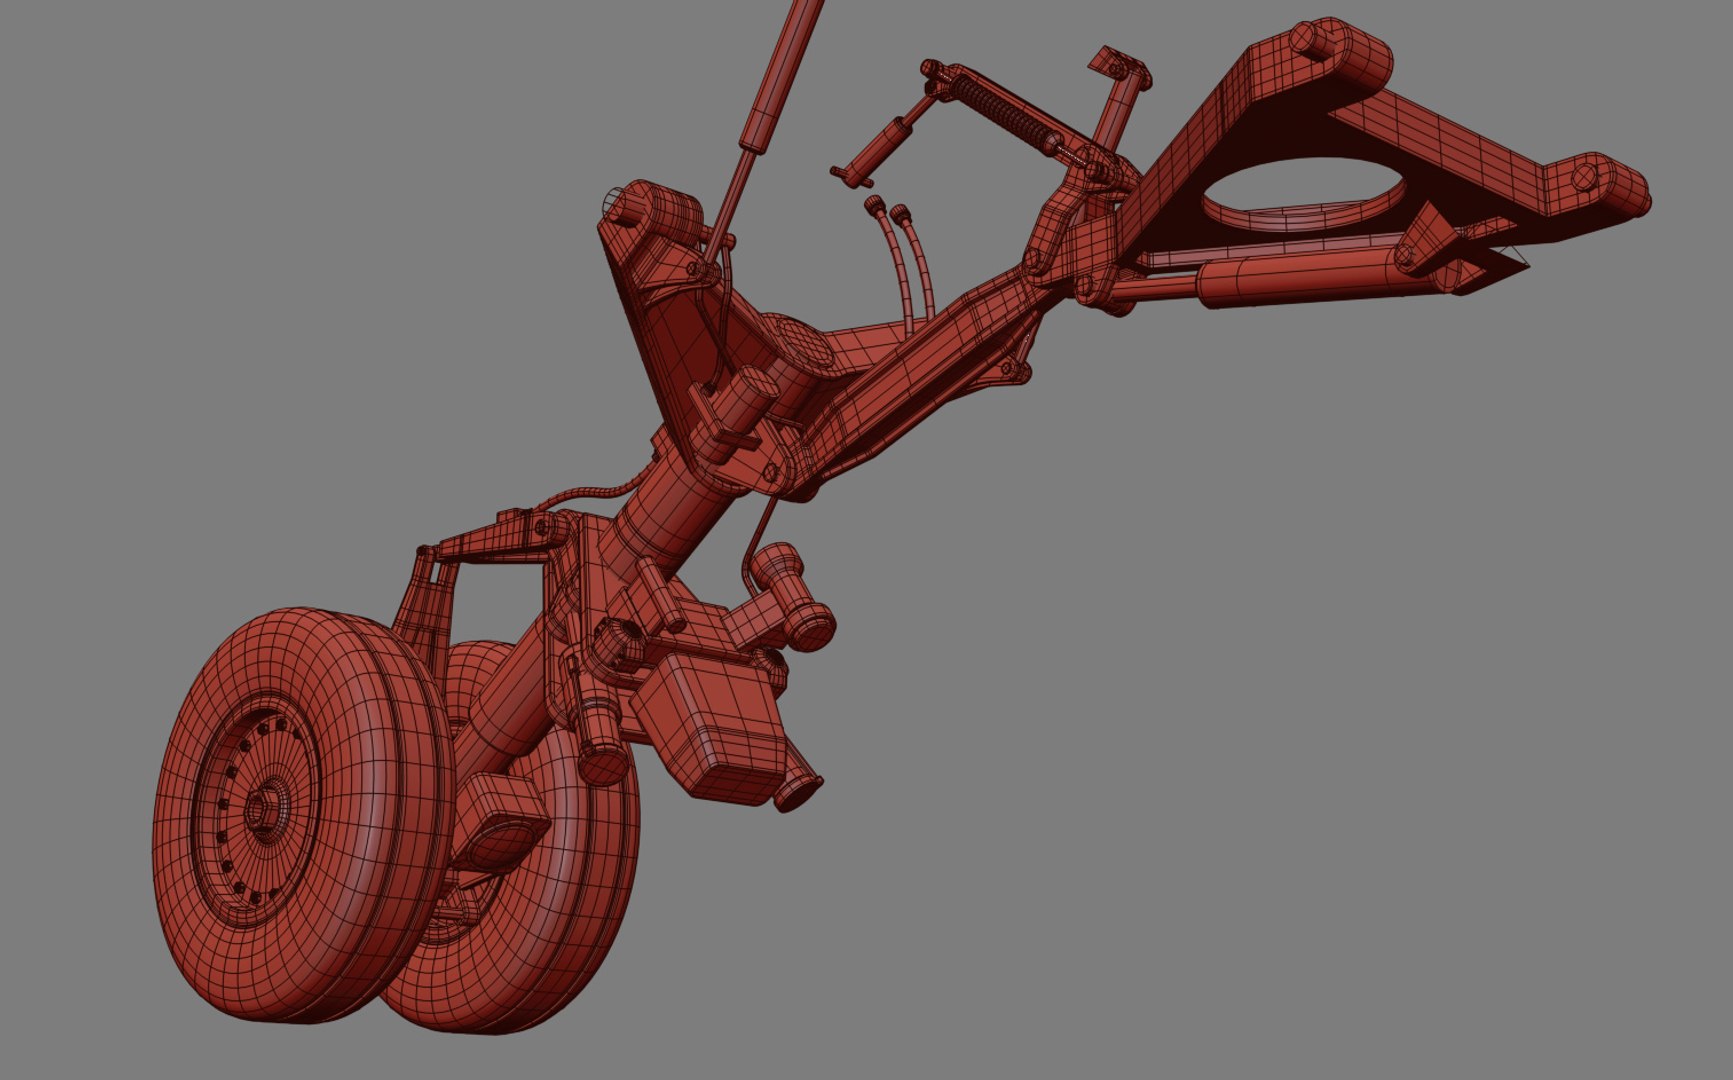Select the rounded lug at bracket's far right
1733x1080 pixels.
(x=1598, y=186)
